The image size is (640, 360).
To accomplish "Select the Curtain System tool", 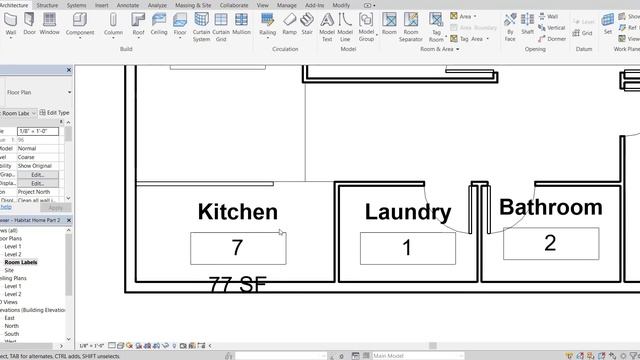I will coord(201,27).
